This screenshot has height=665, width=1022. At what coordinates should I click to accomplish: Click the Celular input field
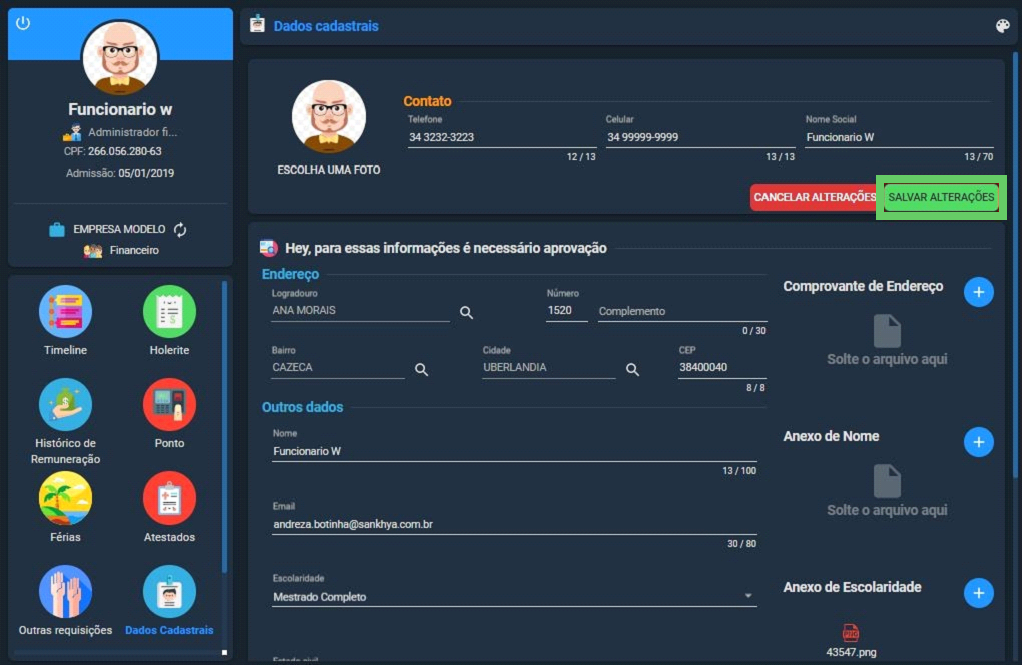pyautogui.click(x=701, y=137)
